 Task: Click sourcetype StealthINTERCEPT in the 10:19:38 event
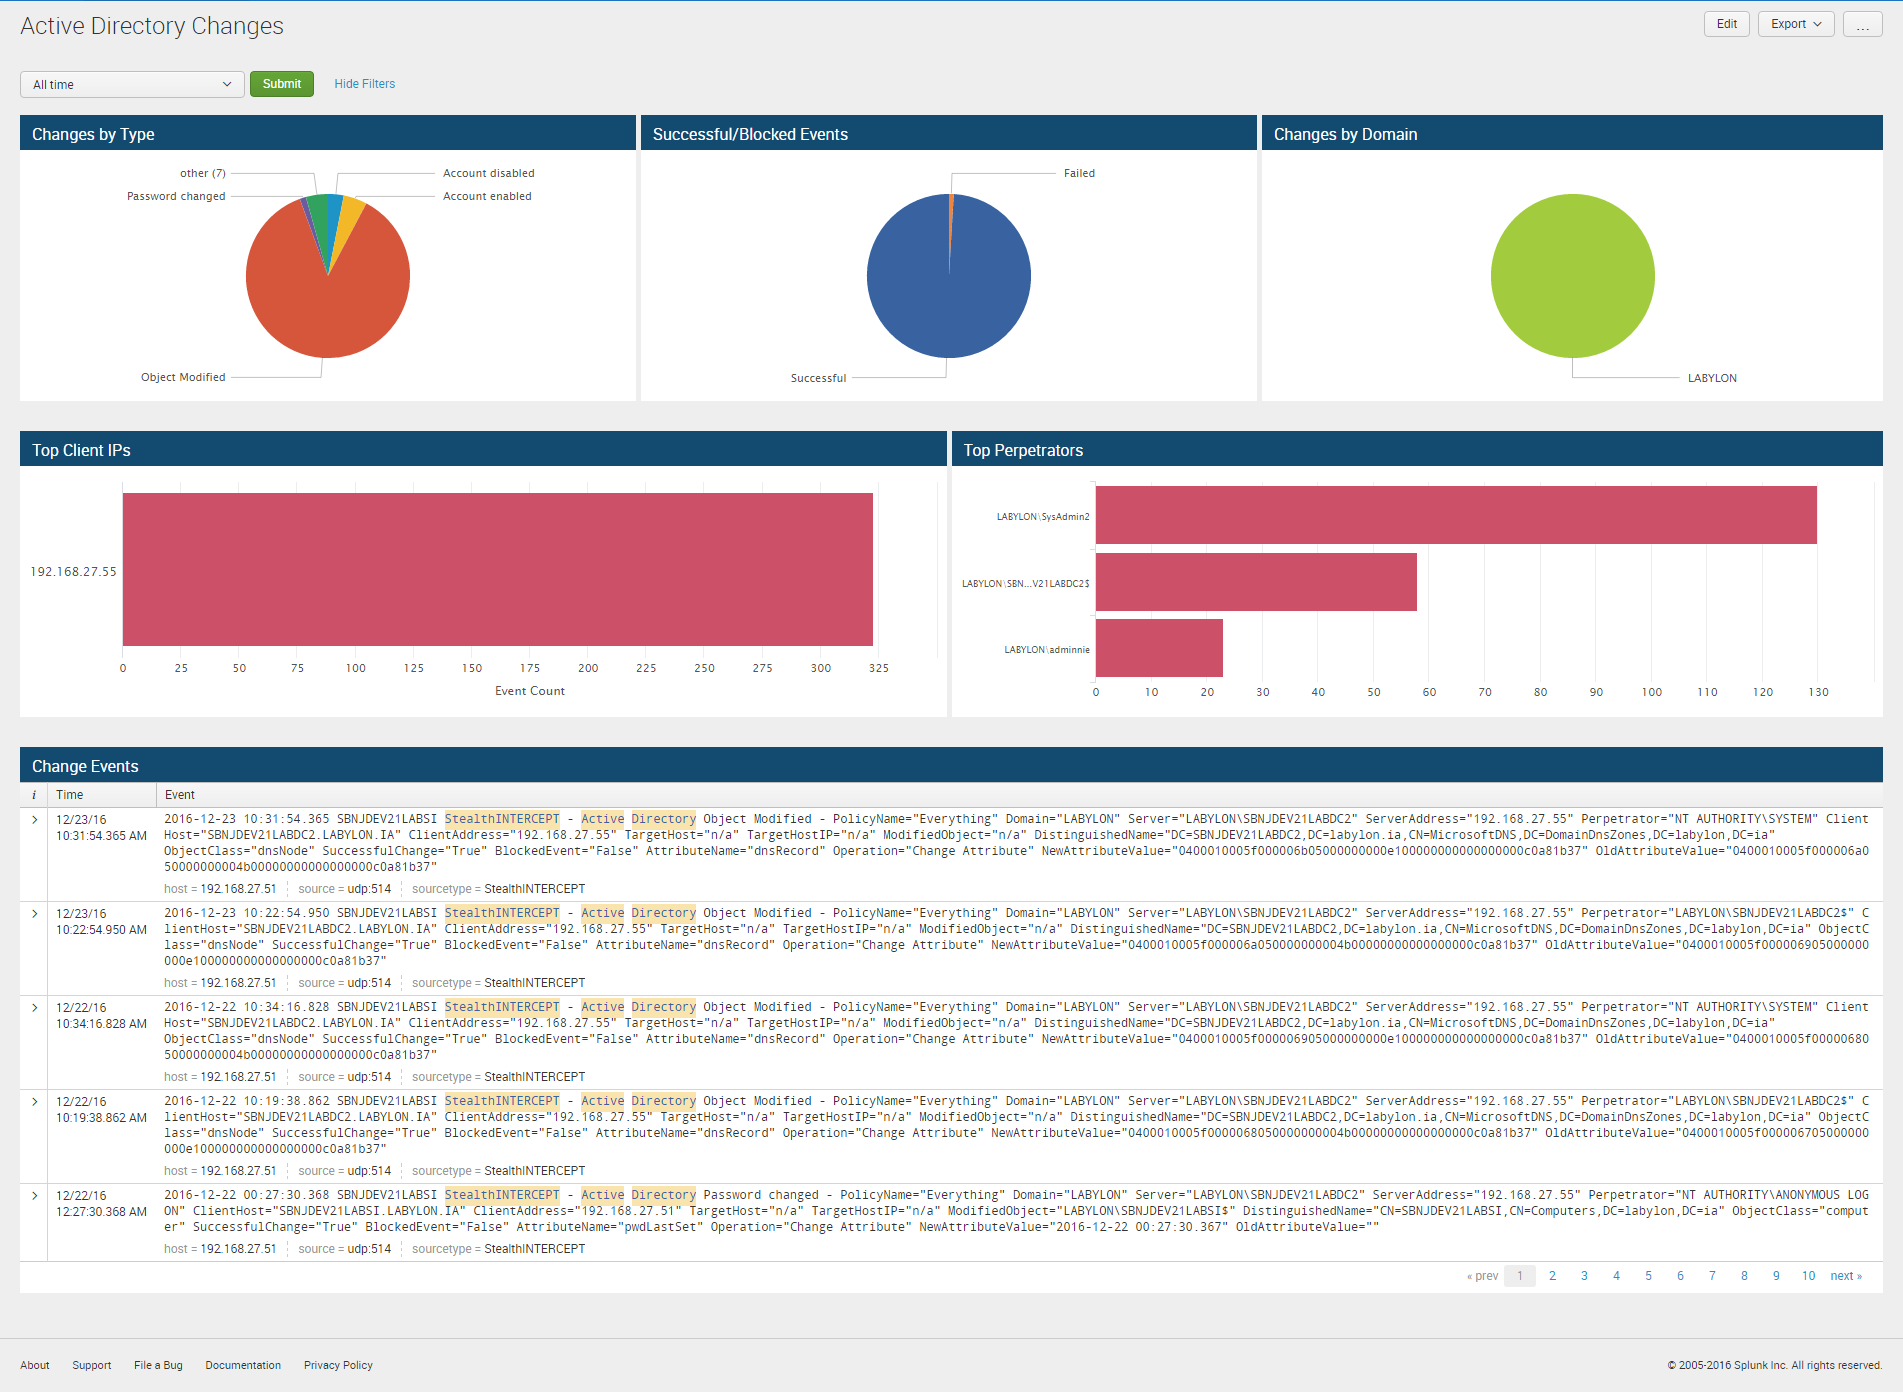tap(535, 1171)
